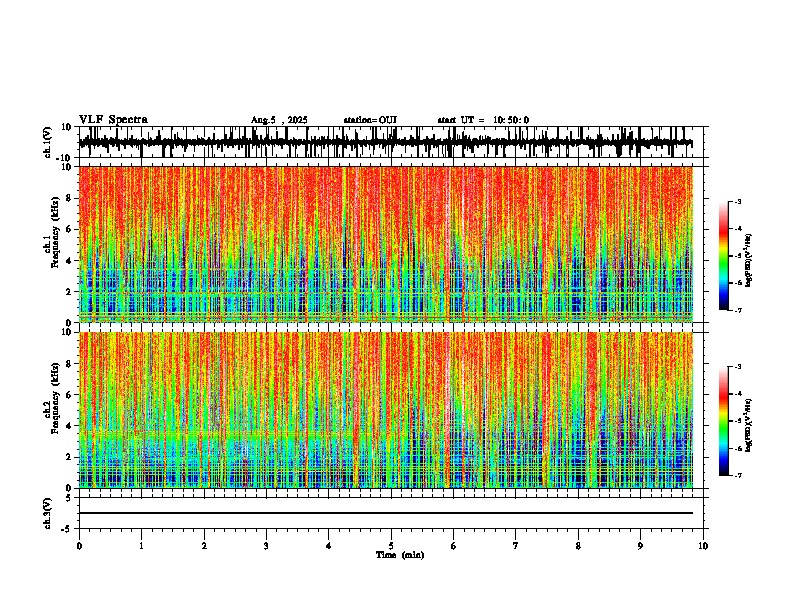792x612 pixels.
Task: Click the 9 minute tick label on time axis
Action: pos(640,546)
